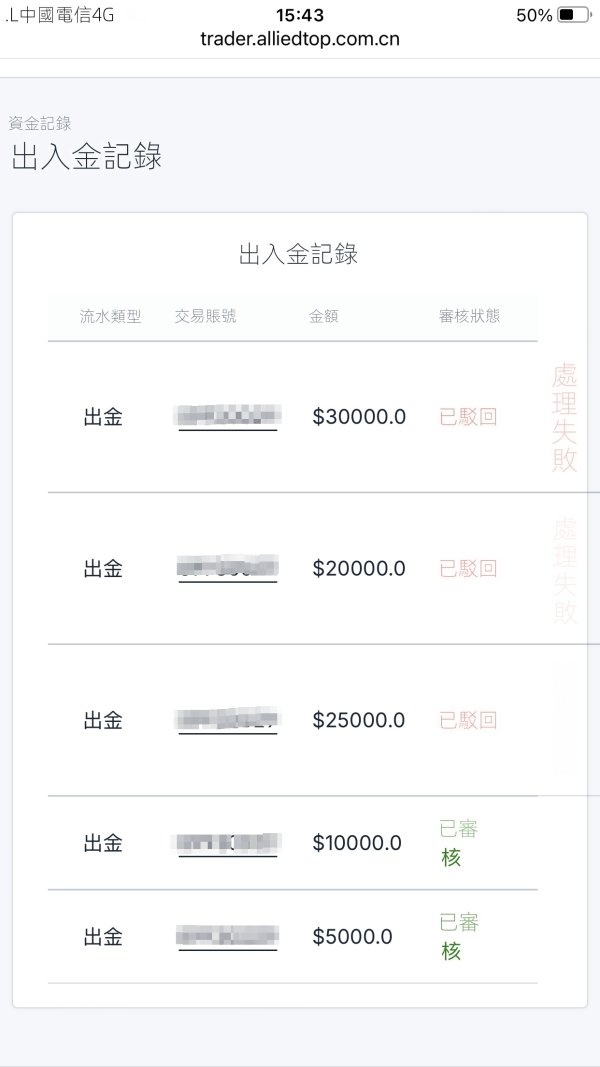Open the 資金記錄 breadcrumb link

pos(40,123)
